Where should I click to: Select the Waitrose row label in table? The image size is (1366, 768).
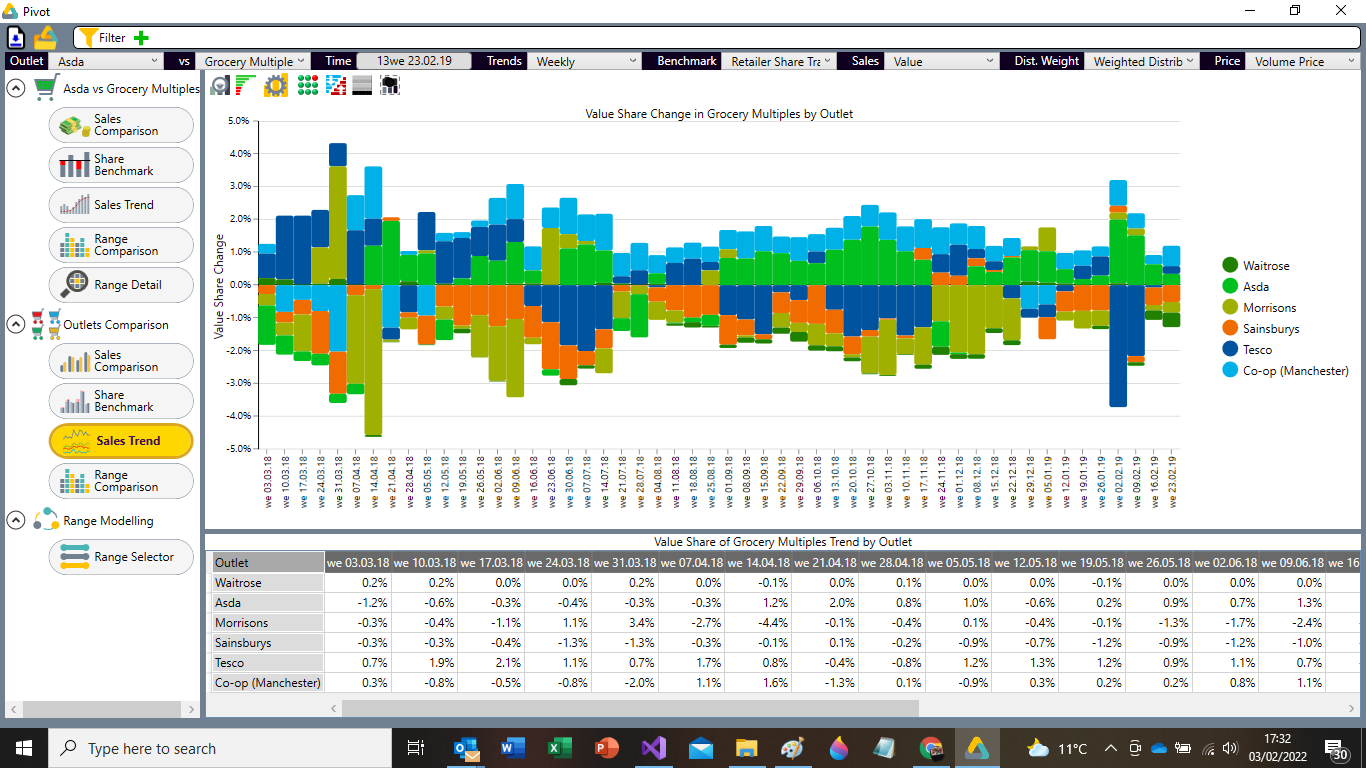(x=267, y=583)
